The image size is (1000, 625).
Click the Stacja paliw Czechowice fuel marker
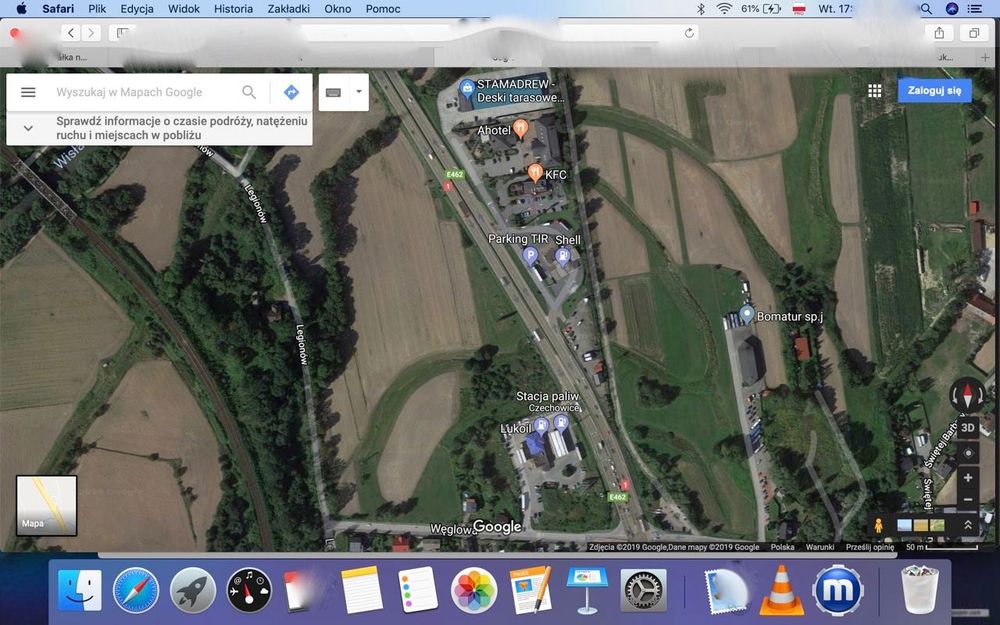(561, 422)
